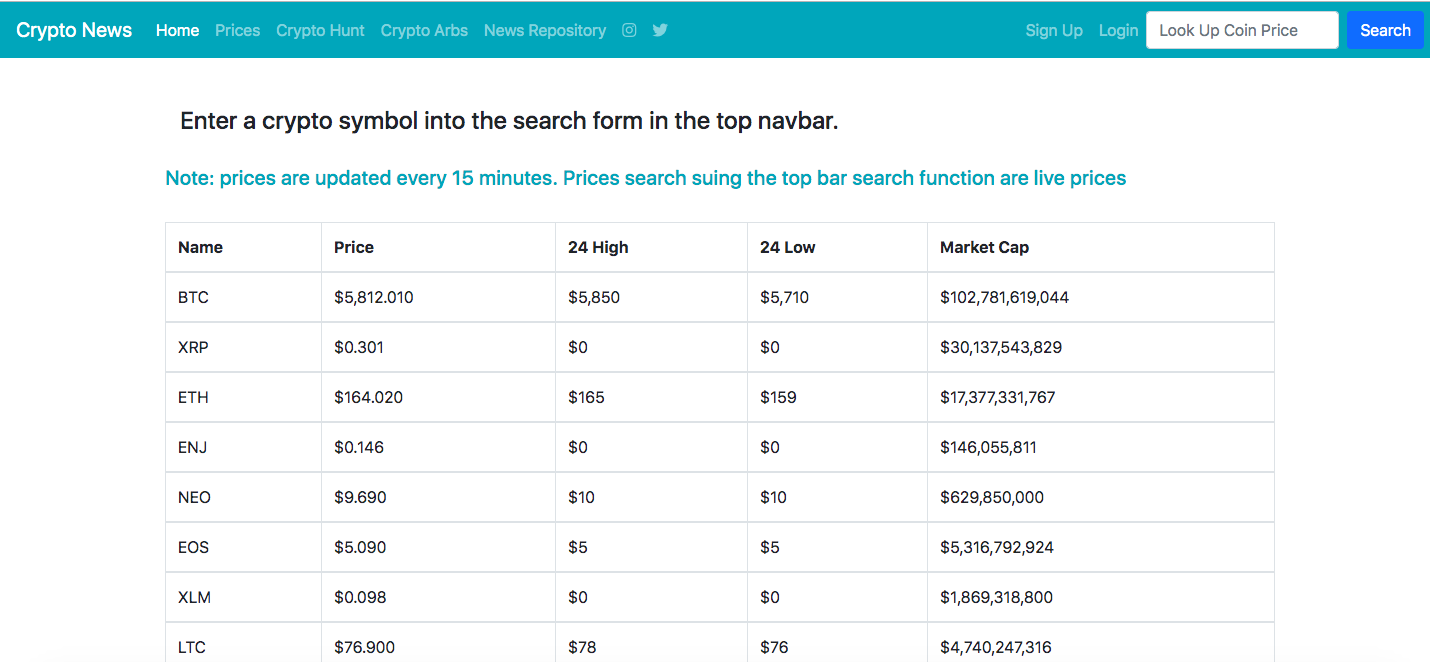Select the 24 Low column header
Screen dimensions: 1430x662
coord(837,247)
